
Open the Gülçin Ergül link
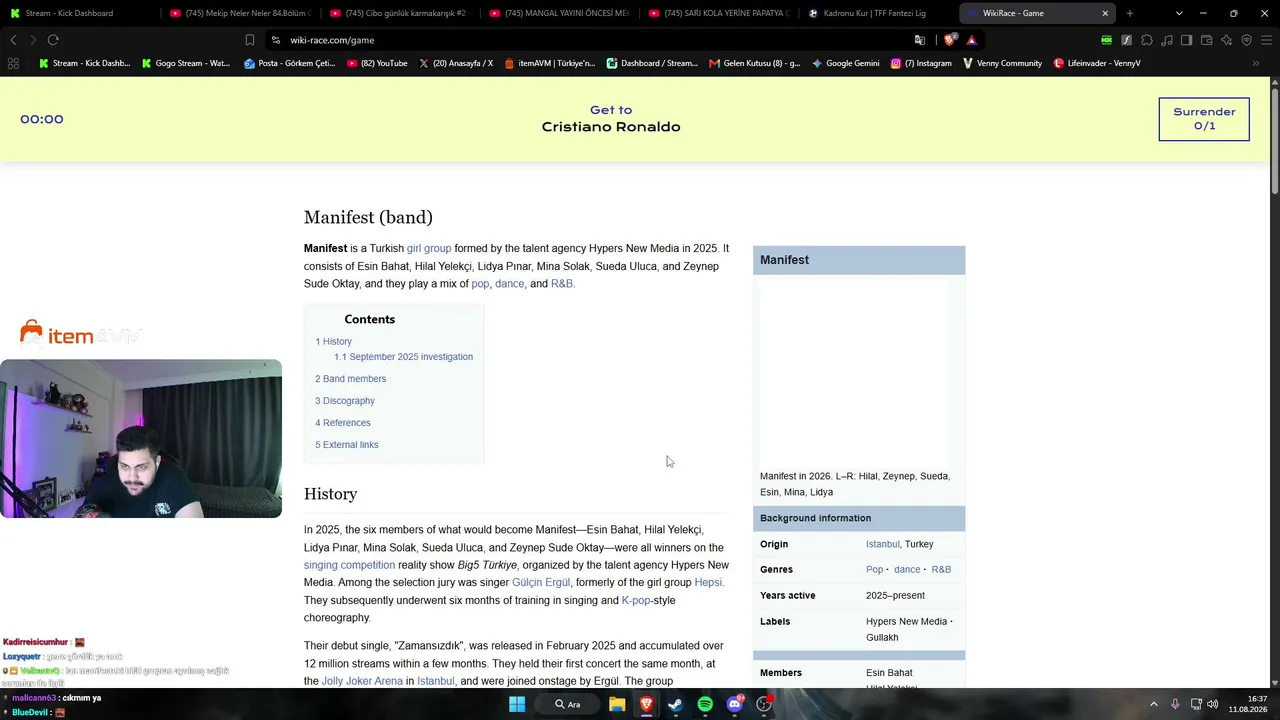click(x=541, y=582)
